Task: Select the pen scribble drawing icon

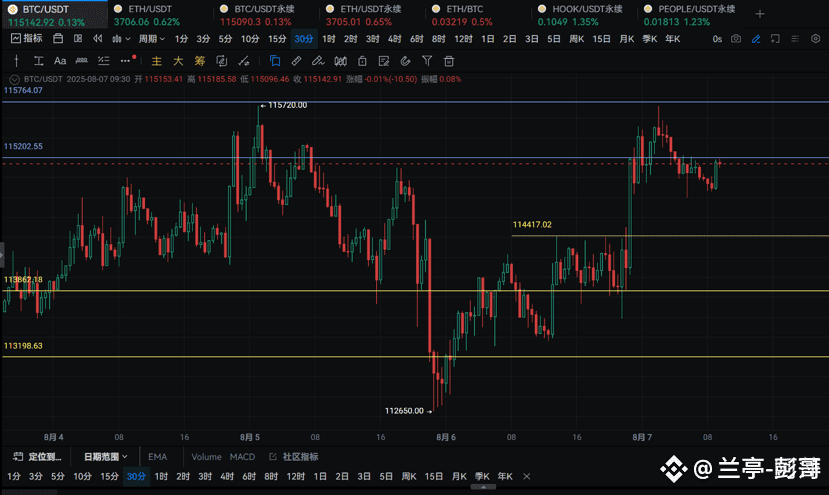Action: pos(318,61)
